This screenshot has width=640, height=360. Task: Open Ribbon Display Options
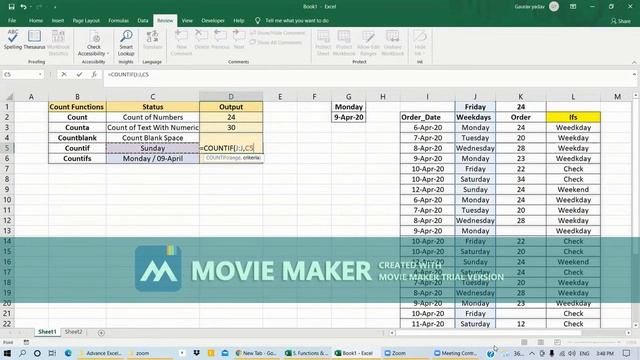[573, 7]
